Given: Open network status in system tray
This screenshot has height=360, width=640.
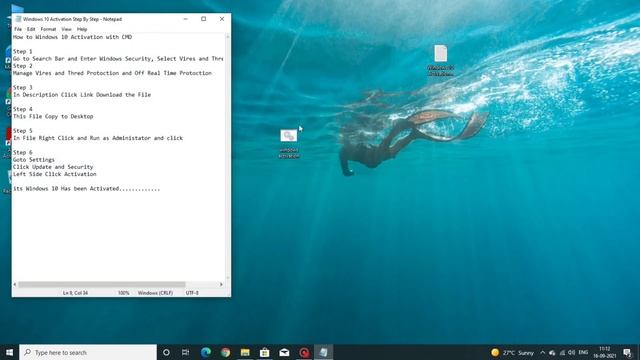Looking at the screenshot, I should [562, 353].
